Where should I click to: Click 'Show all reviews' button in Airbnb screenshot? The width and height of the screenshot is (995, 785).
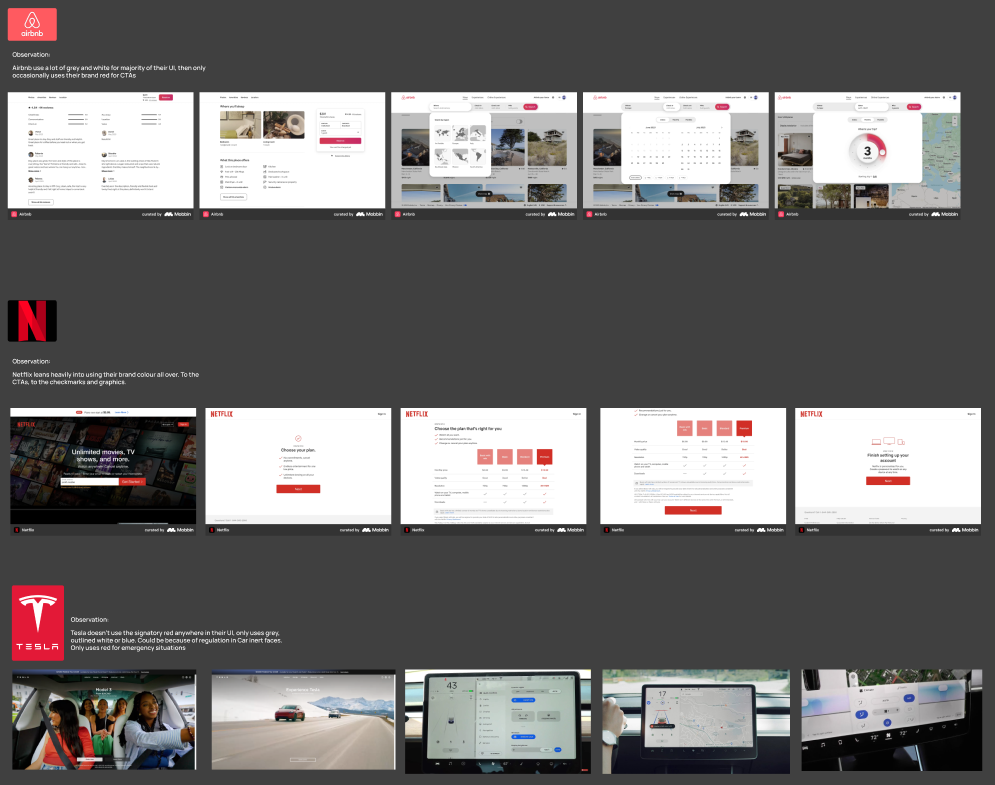tap(41, 202)
